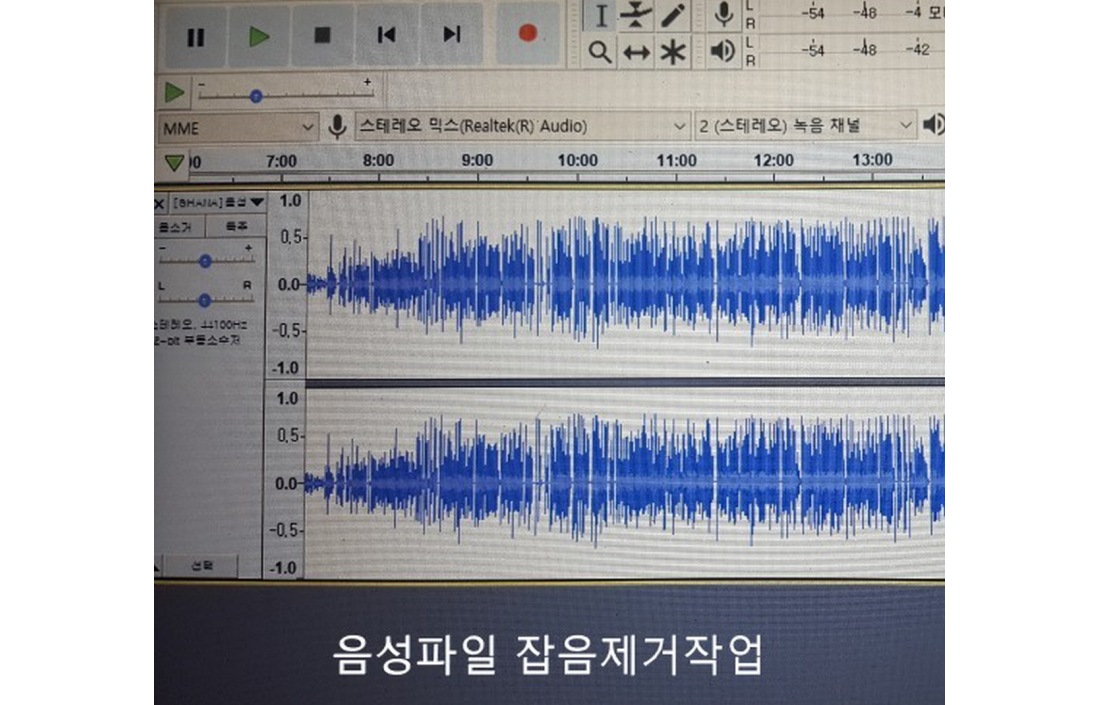
Task: Enable the Multi-tool asterisk icon
Action: click(673, 53)
